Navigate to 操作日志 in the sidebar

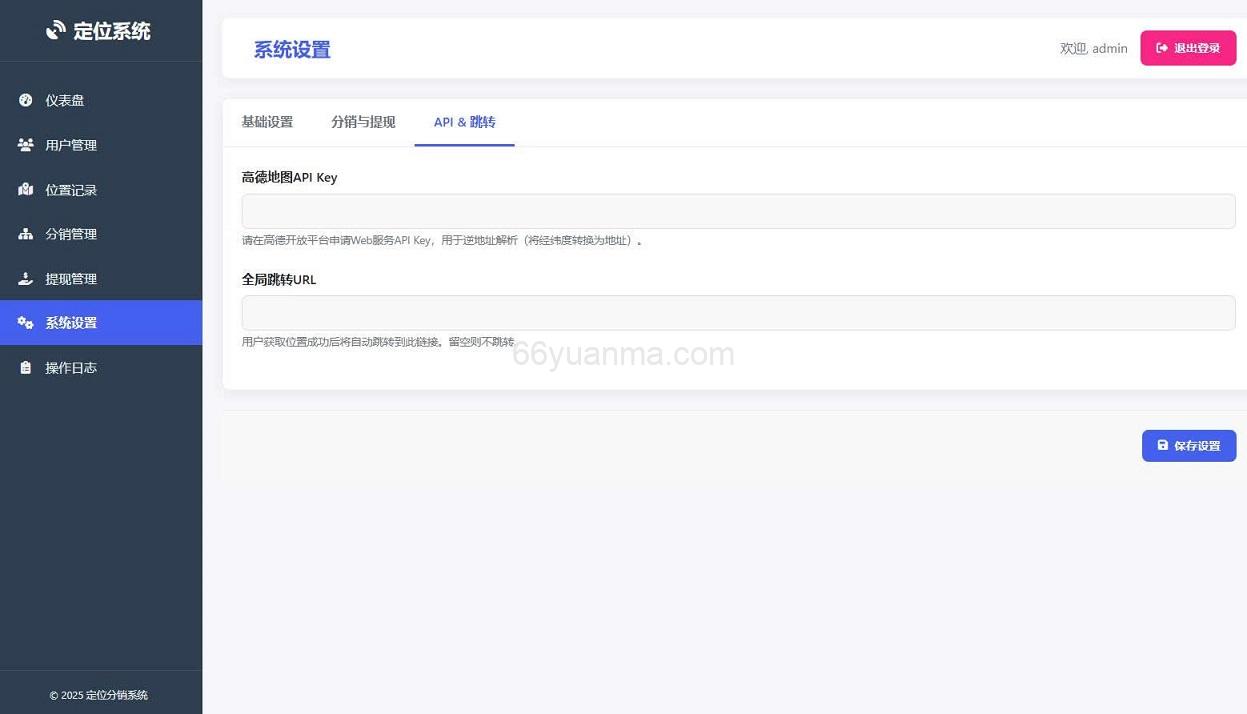click(x=71, y=367)
